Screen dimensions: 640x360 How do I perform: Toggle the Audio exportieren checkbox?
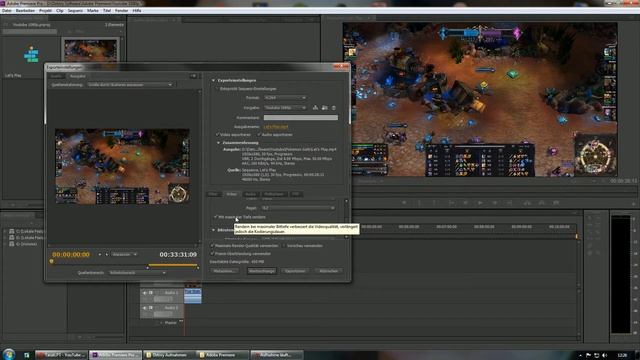click(x=259, y=134)
